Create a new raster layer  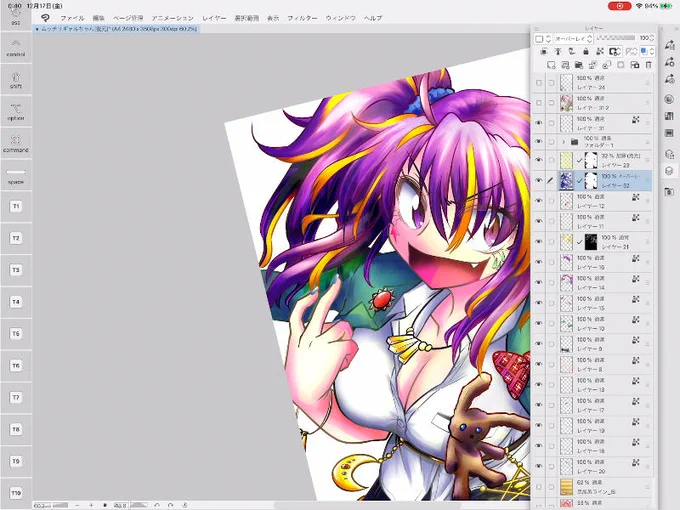pyautogui.click(x=551, y=65)
